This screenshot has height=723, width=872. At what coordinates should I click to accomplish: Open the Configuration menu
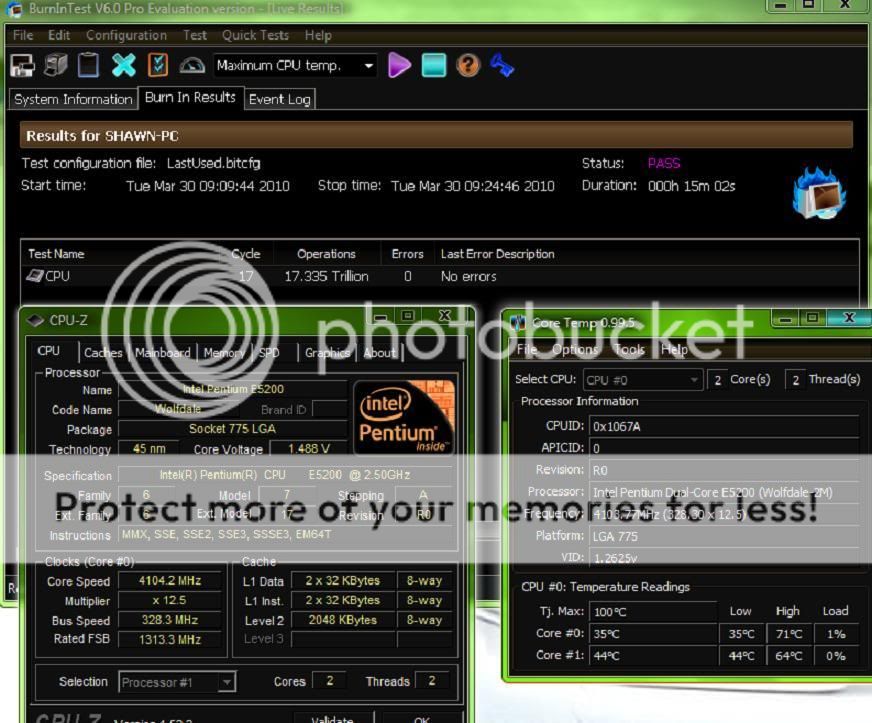click(126, 35)
